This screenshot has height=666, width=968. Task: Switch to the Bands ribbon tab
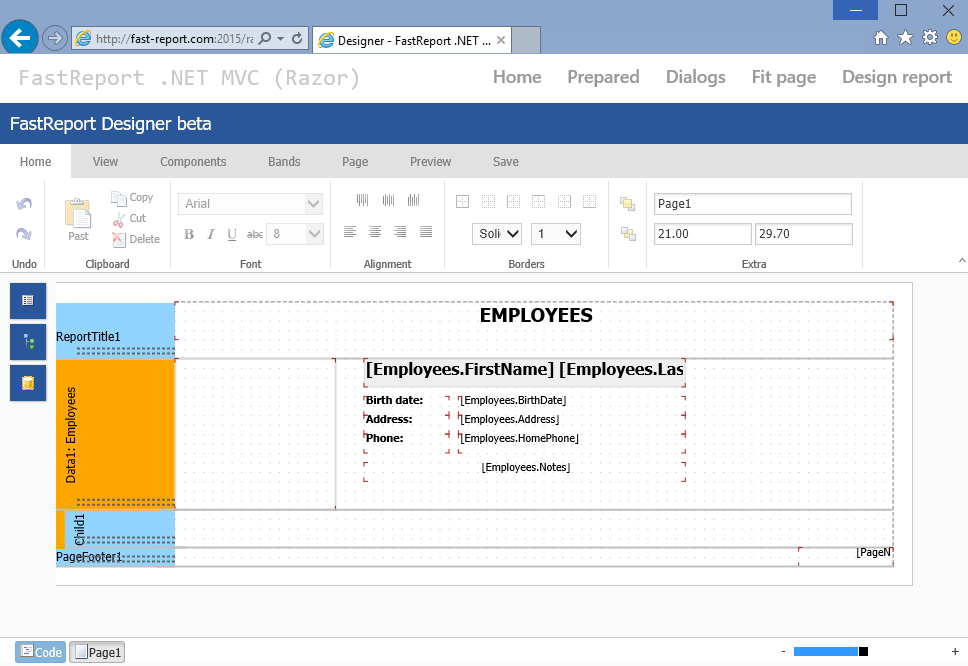coord(284,162)
